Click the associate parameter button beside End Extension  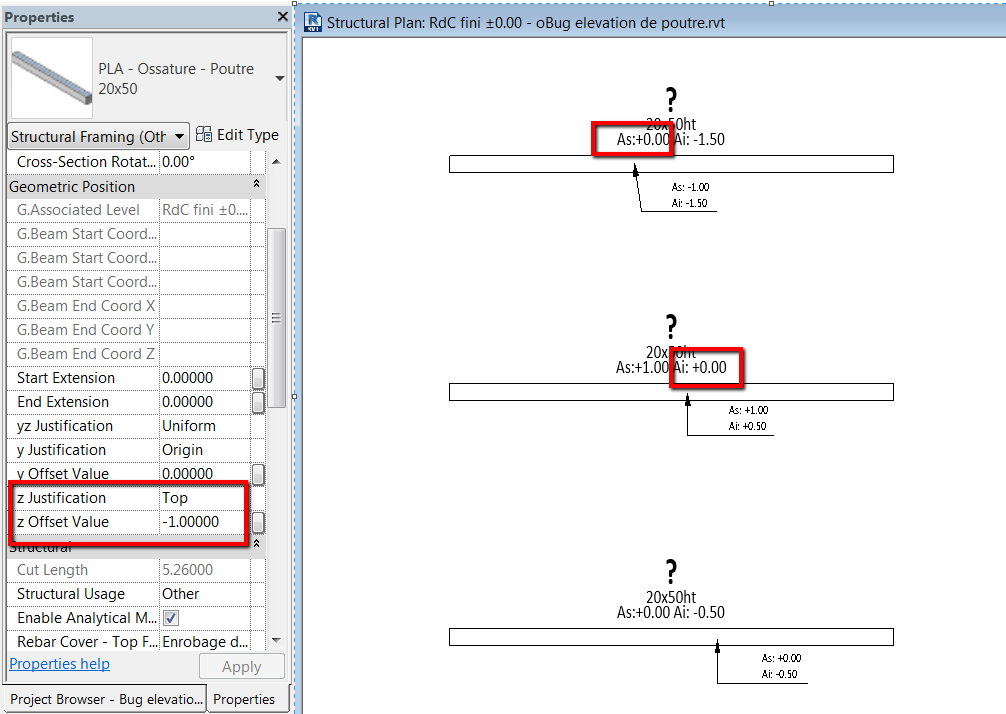(x=258, y=401)
